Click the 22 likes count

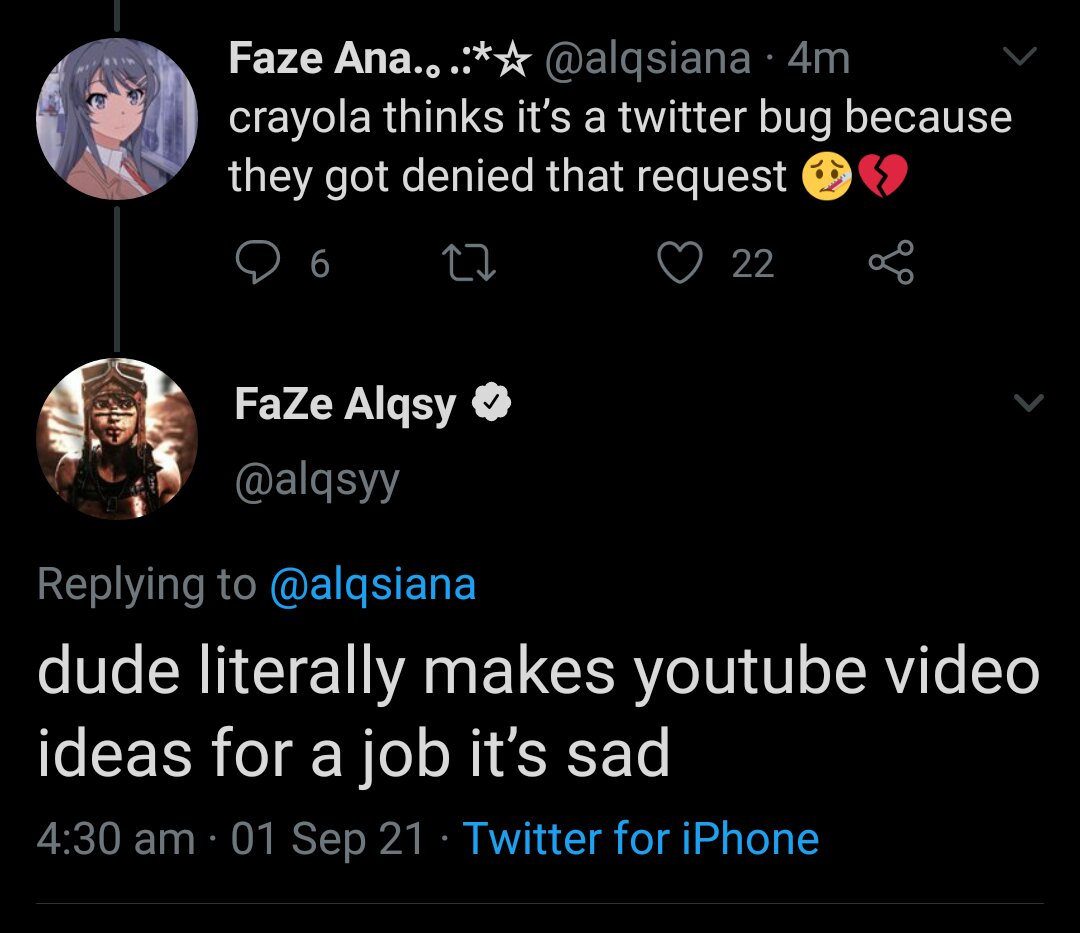753,264
